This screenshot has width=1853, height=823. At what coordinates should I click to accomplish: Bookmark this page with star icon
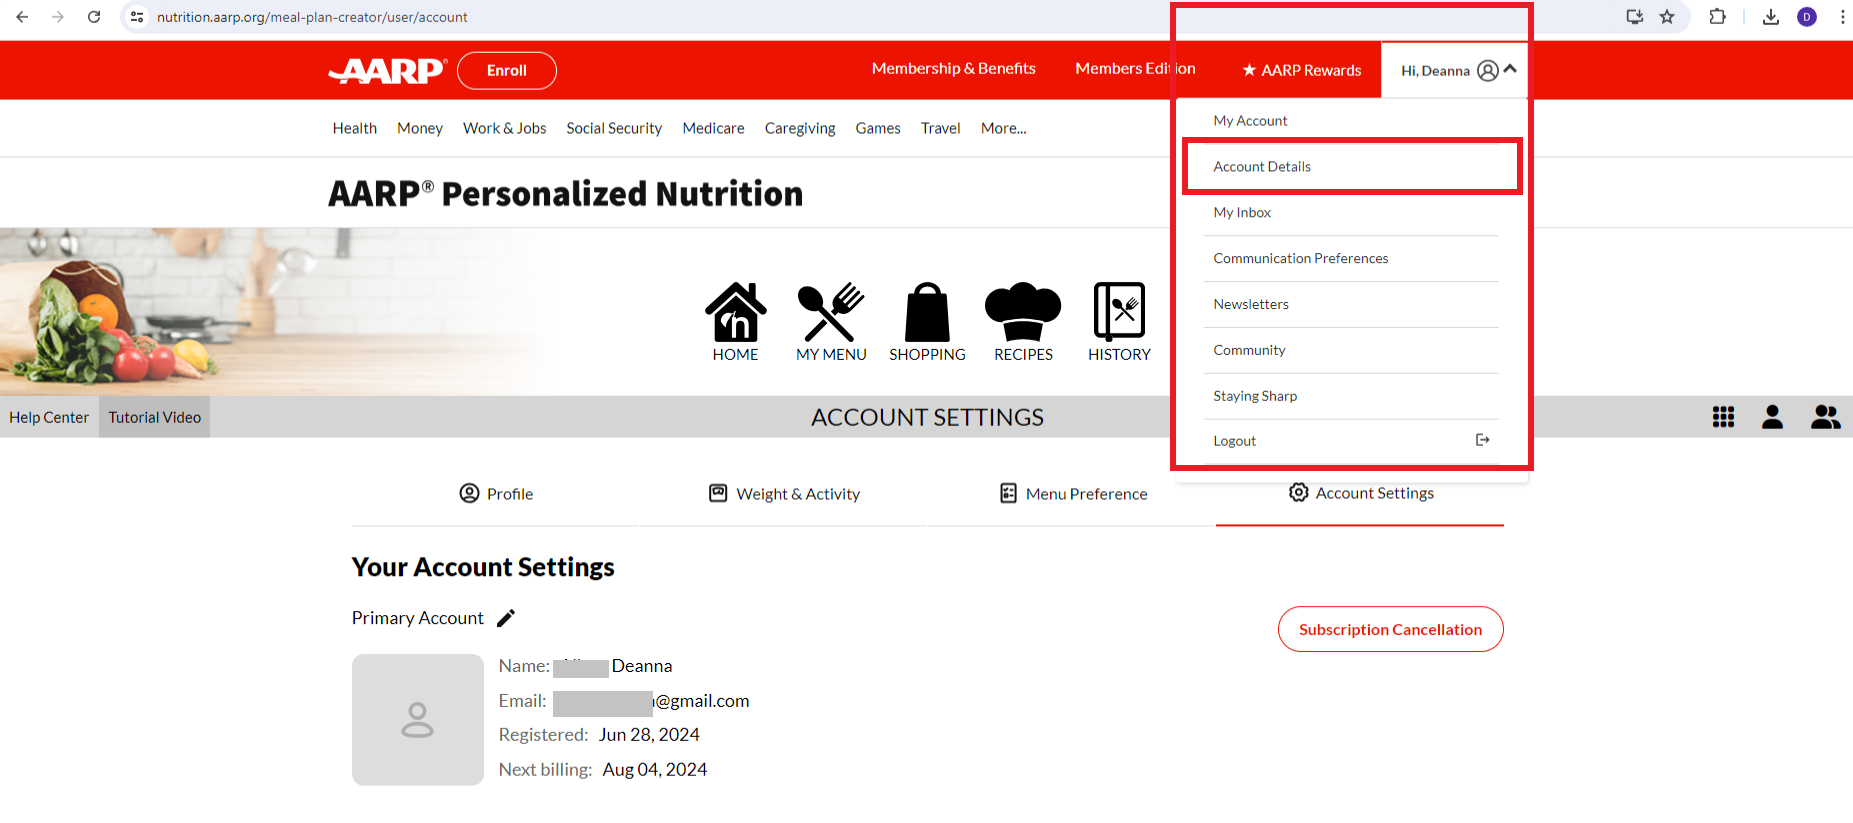1667,17
